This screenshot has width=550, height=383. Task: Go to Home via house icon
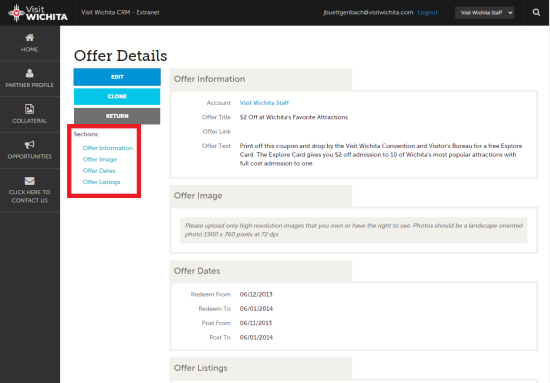click(x=29, y=38)
